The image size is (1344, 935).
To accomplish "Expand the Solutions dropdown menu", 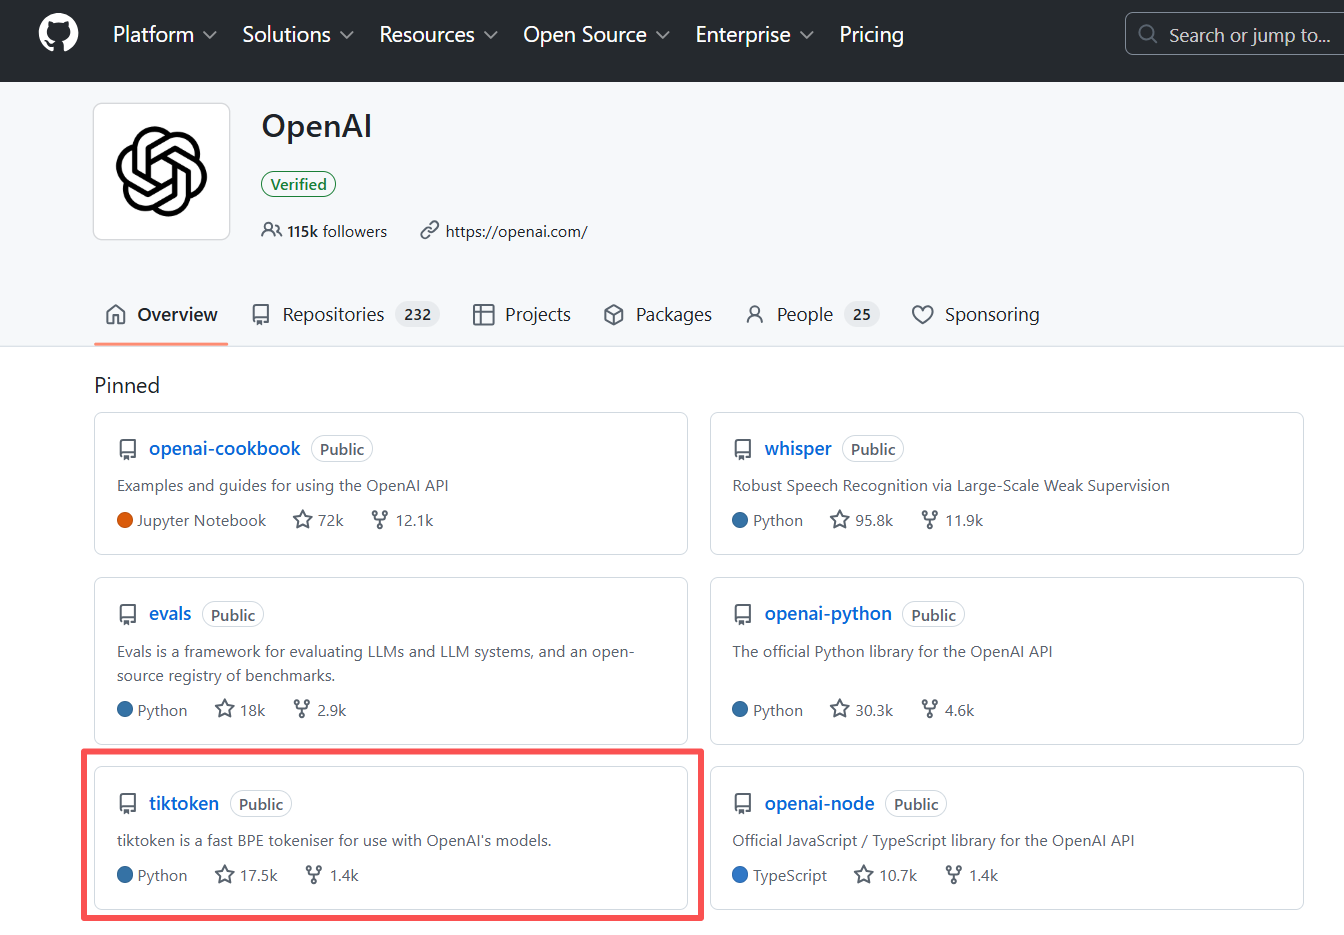I will pyautogui.click(x=298, y=34).
